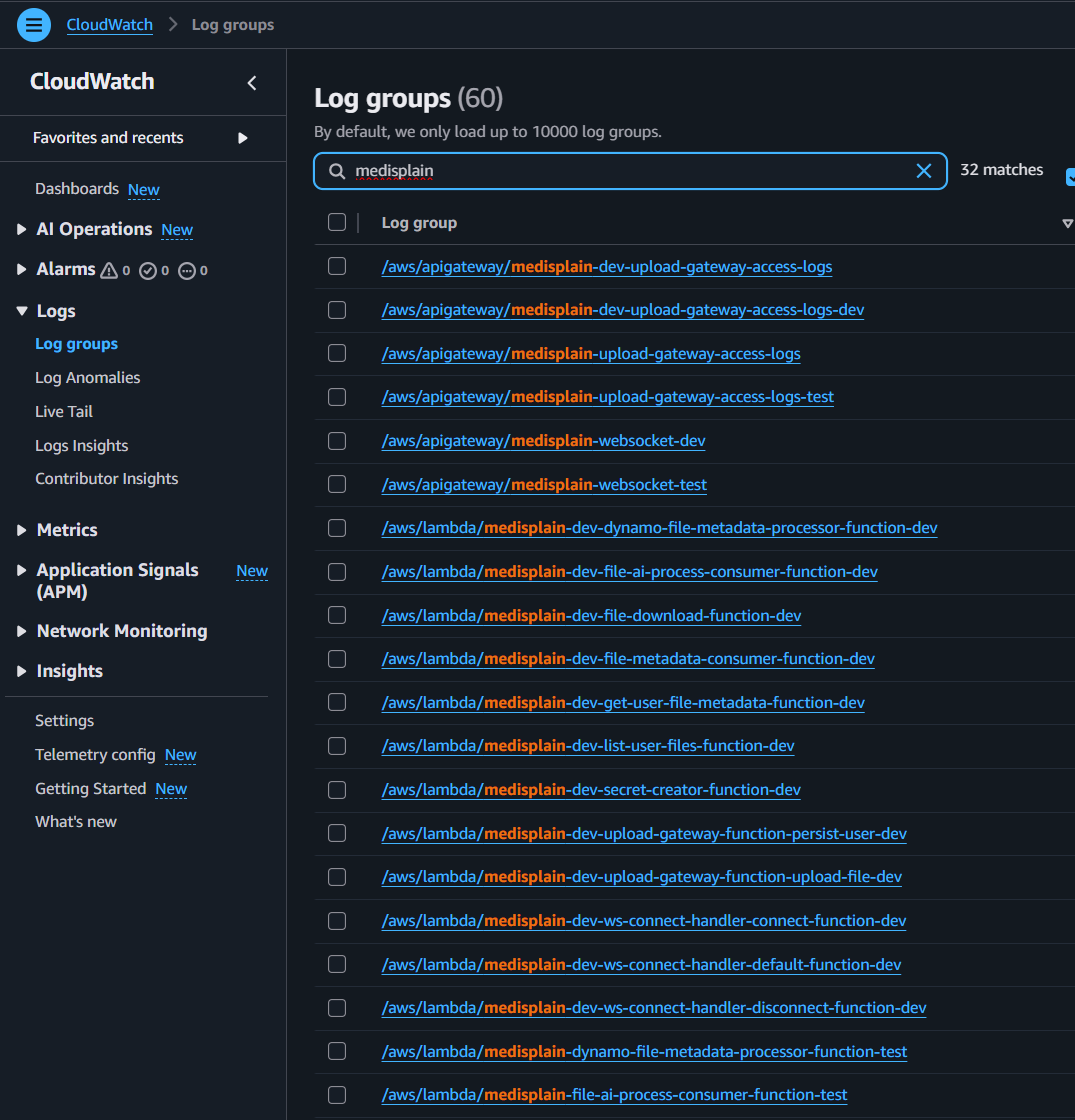Check the file-ai-process-consumer-function-test row checkbox

[337, 1094]
